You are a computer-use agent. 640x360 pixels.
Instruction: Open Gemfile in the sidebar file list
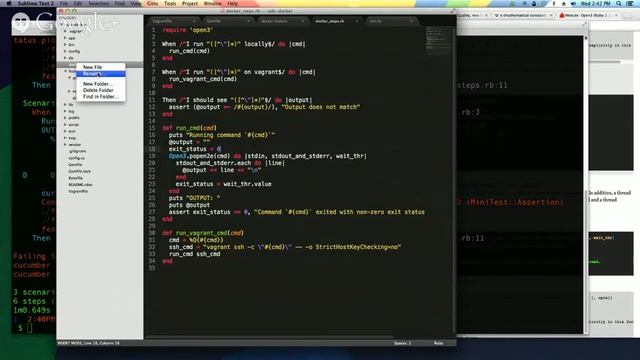[x=75, y=164]
